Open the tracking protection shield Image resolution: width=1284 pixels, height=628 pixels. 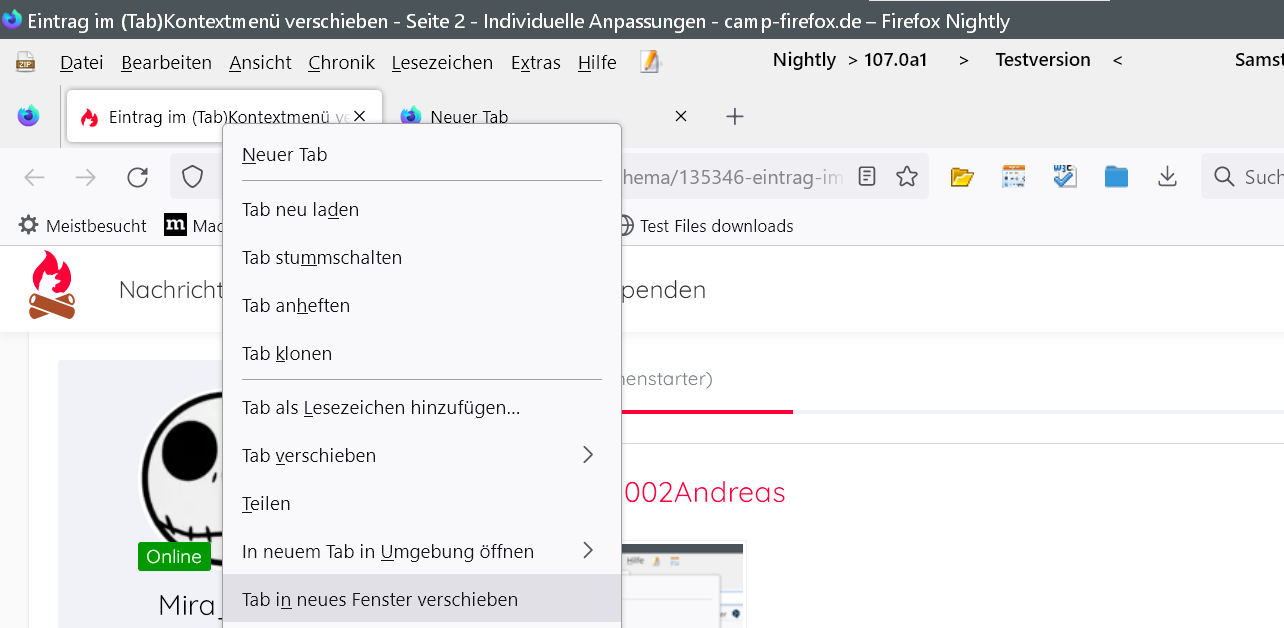click(x=192, y=177)
